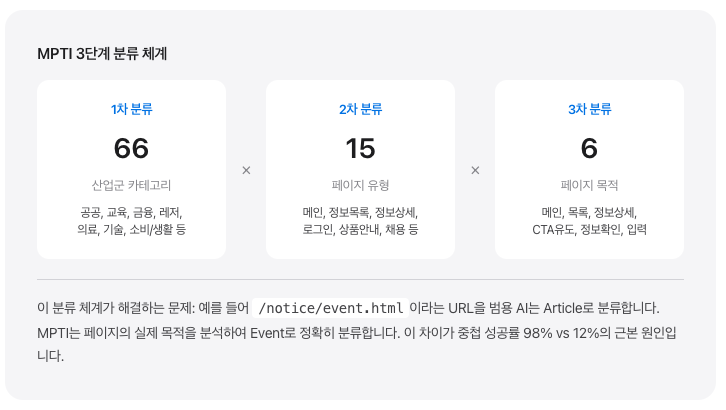Click the industry list starting with 공공, 교육
Screen dimensions: 726x410
click(131, 221)
